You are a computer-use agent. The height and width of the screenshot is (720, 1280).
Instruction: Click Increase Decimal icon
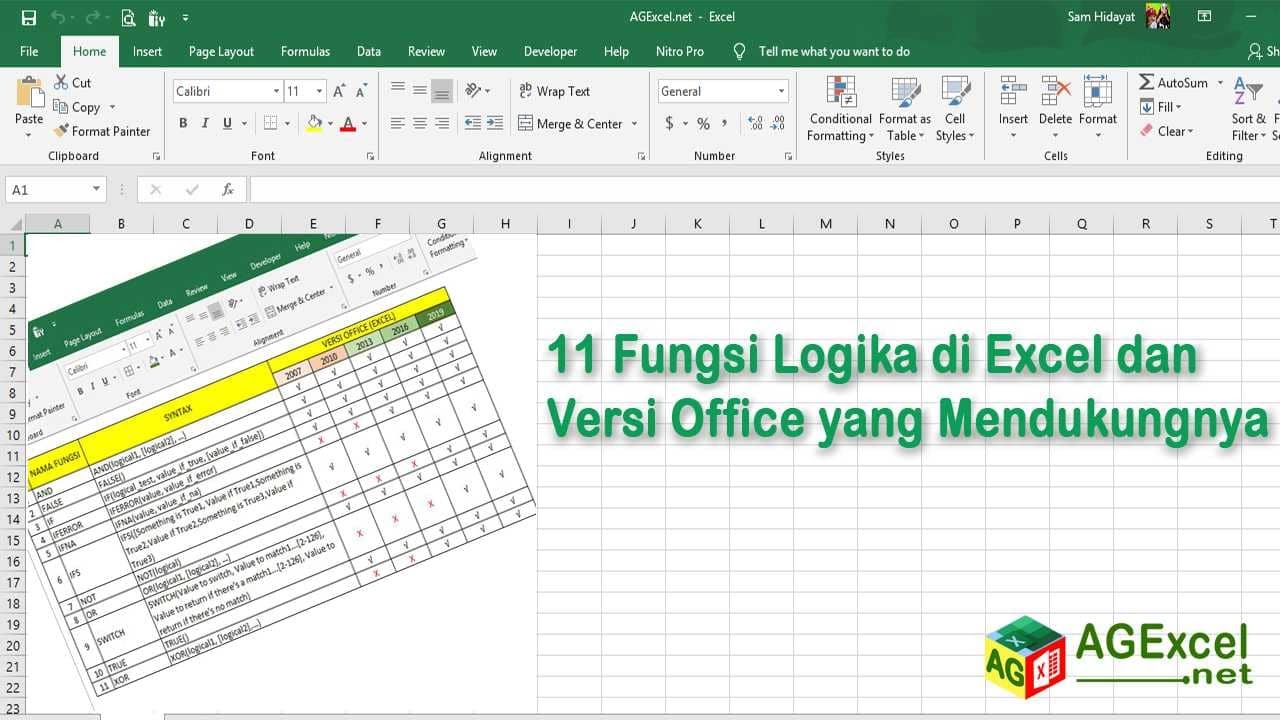[755, 123]
